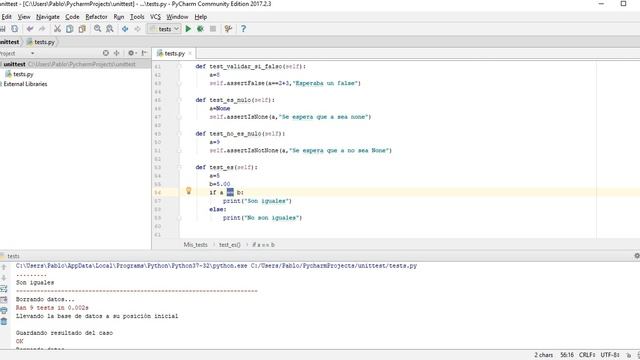The width and height of the screenshot is (640, 360).
Task: Click the Copy icon in toolbar
Action: (x=70, y=29)
